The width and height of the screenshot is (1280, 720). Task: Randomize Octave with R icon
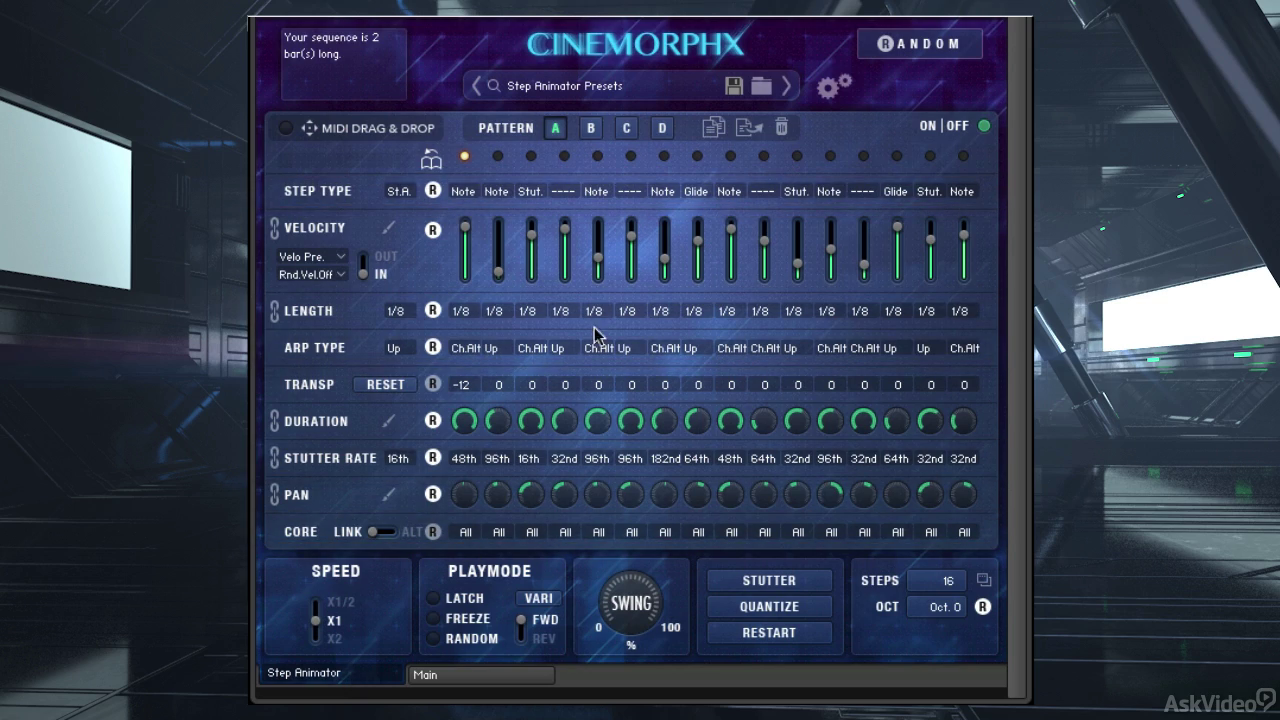pos(983,607)
